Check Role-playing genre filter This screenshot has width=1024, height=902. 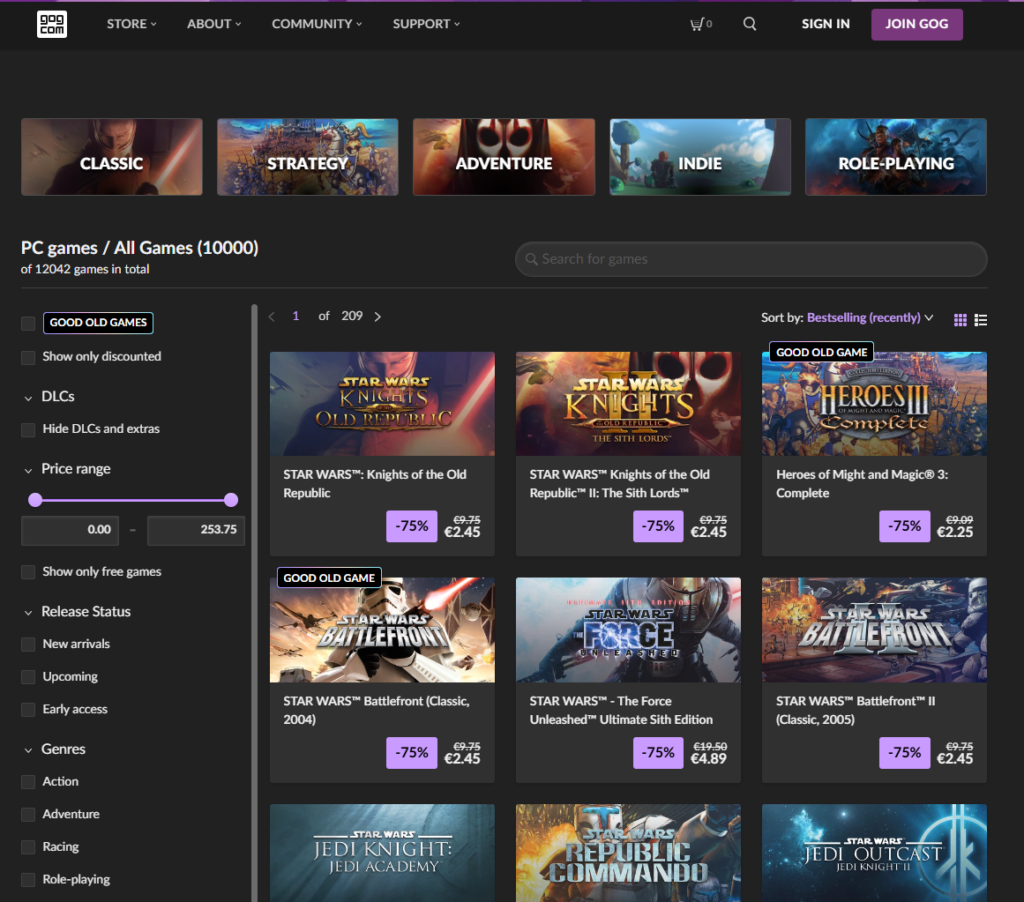pos(28,880)
